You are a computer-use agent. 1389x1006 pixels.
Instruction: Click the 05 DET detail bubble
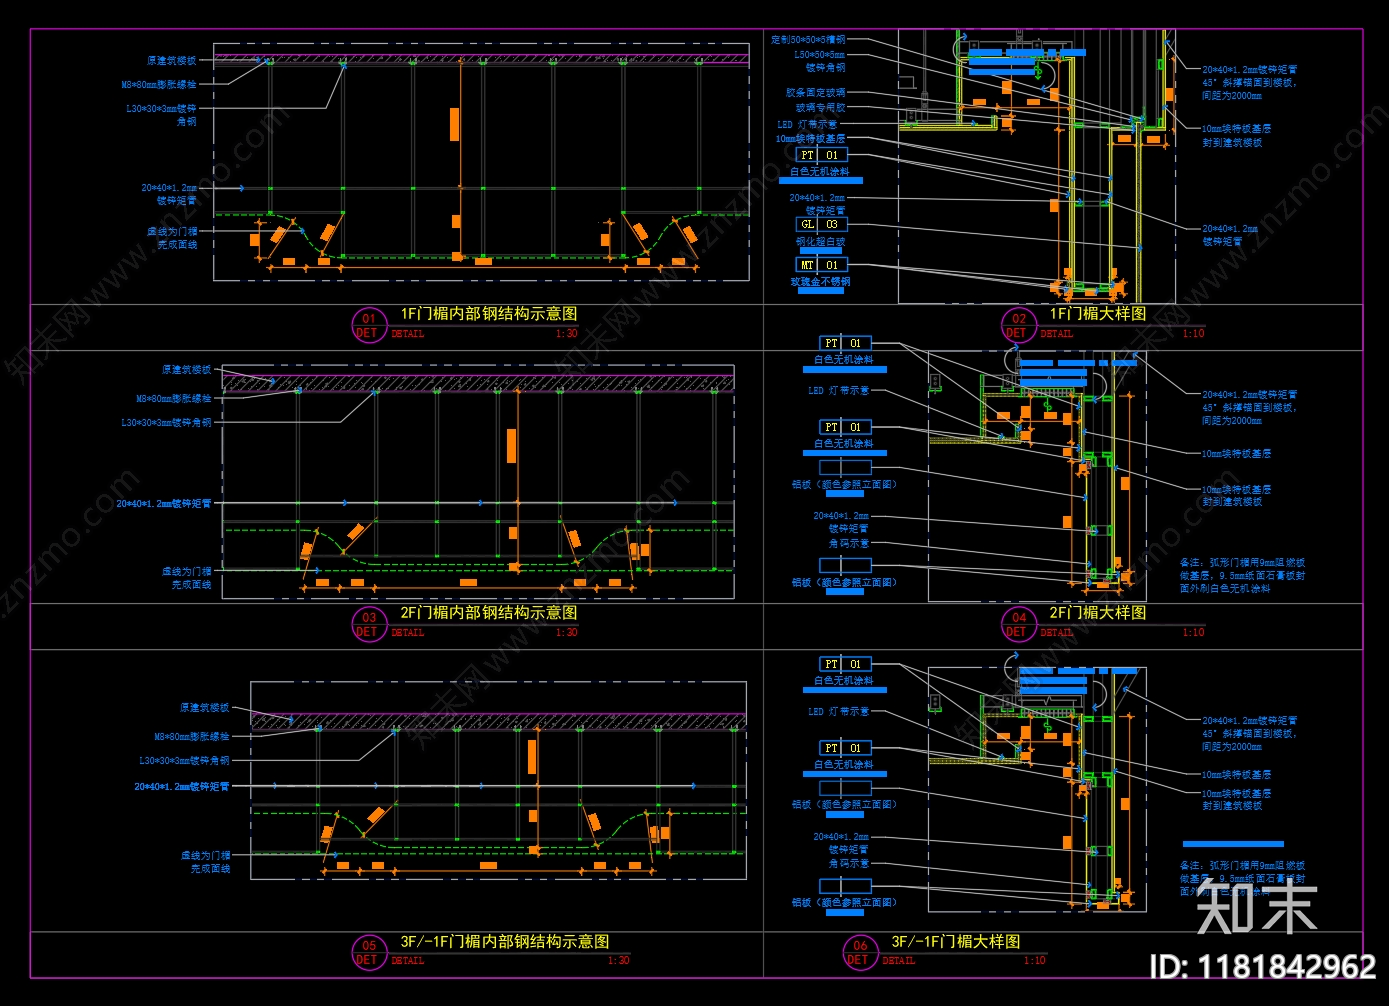pyautogui.click(x=368, y=953)
